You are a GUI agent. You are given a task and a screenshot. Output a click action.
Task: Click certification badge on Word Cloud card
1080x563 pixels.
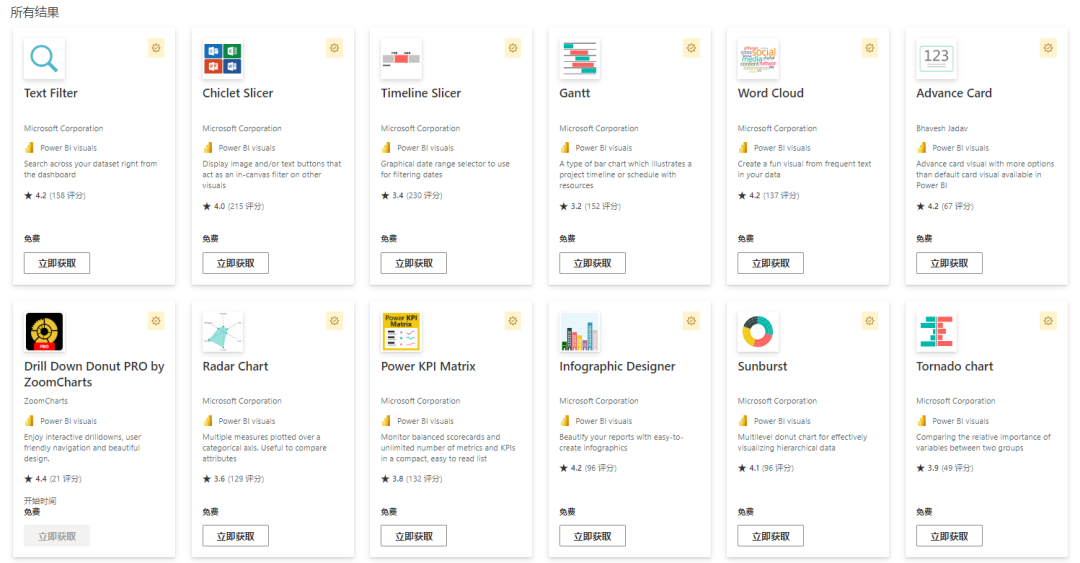[x=869, y=48]
